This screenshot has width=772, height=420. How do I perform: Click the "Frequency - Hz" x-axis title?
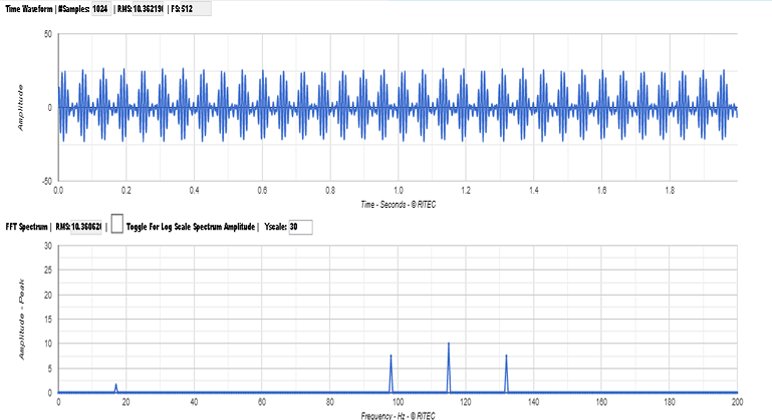point(397,414)
